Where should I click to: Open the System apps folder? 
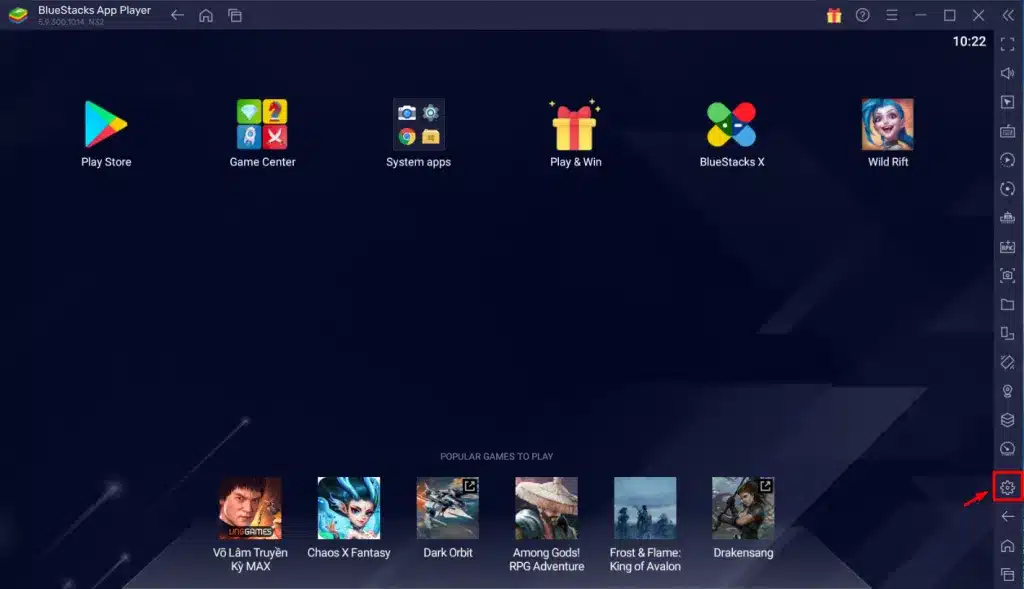tap(418, 123)
